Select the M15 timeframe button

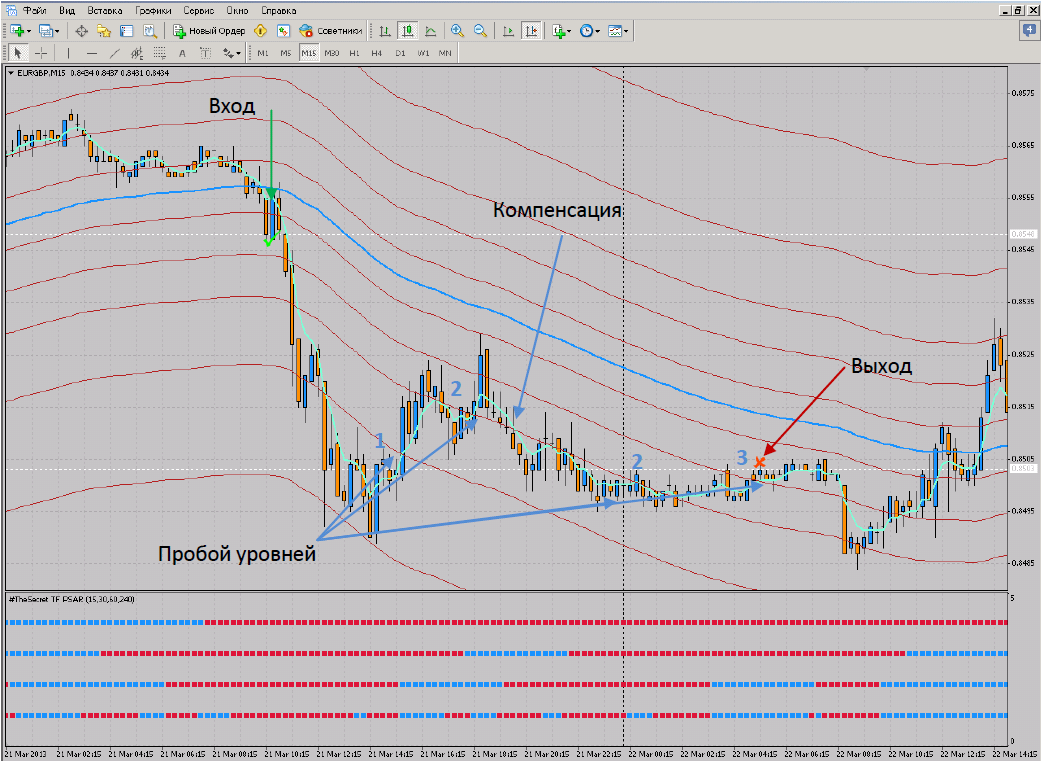tap(309, 53)
